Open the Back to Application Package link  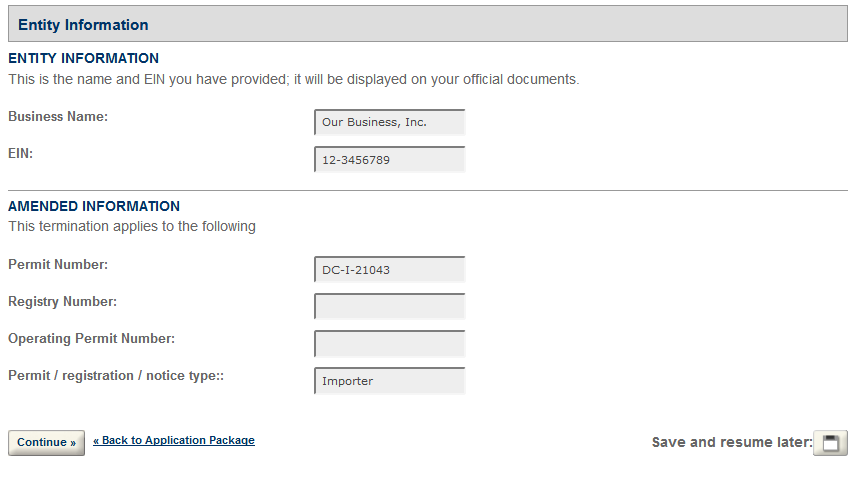pyautogui.click(x=174, y=441)
